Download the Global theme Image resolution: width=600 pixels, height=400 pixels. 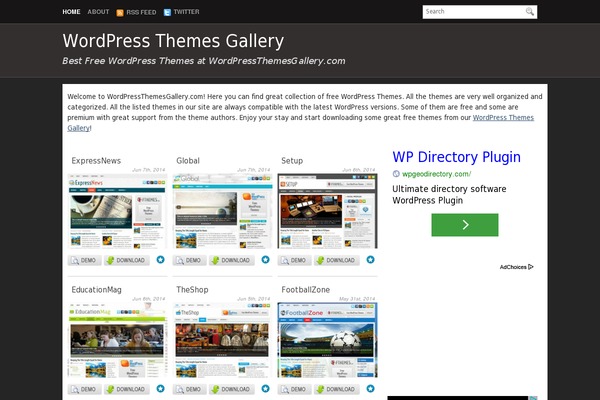[x=232, y=260]
